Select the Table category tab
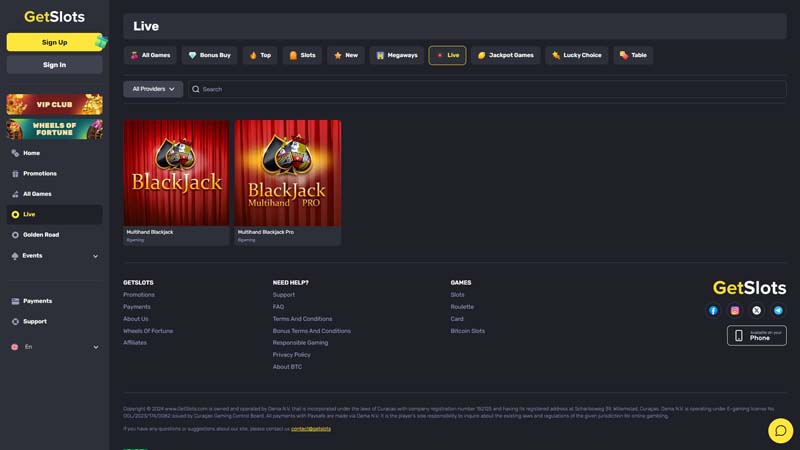Image resolution: width=800 pixels, height=450 pixels. 633,55
